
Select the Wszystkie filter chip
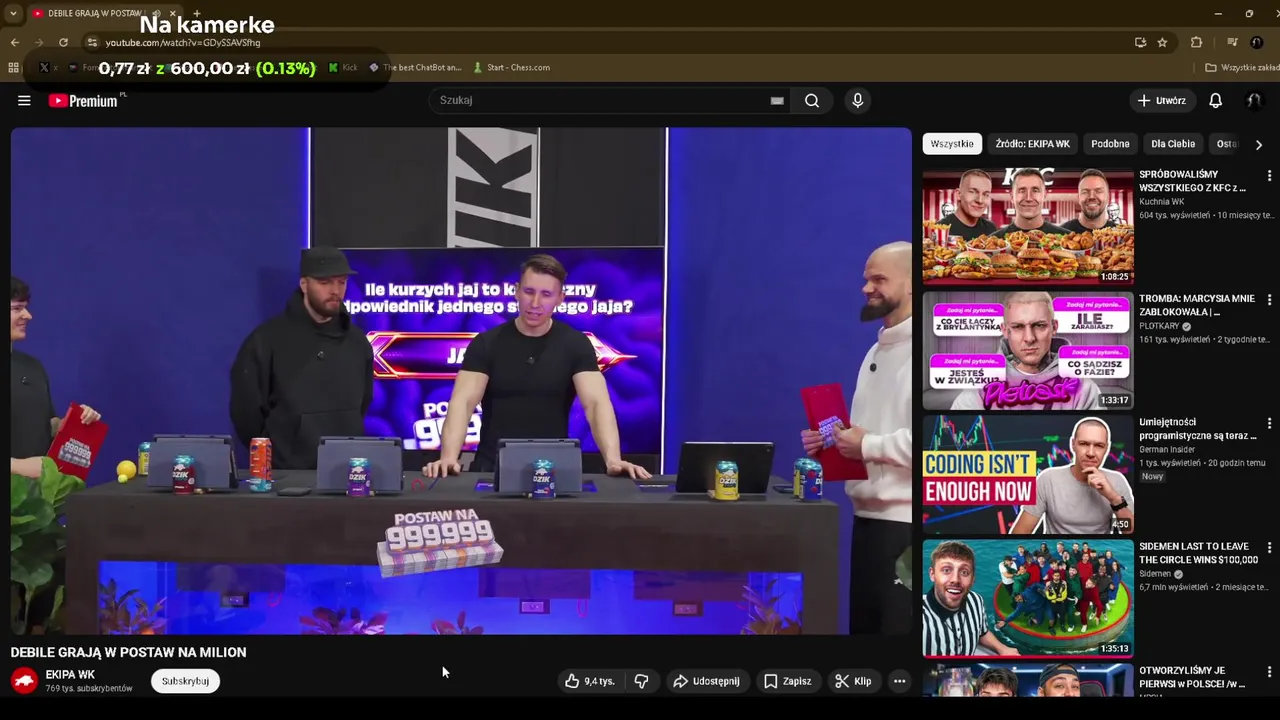pyautogui.click(x=951, y=144)
